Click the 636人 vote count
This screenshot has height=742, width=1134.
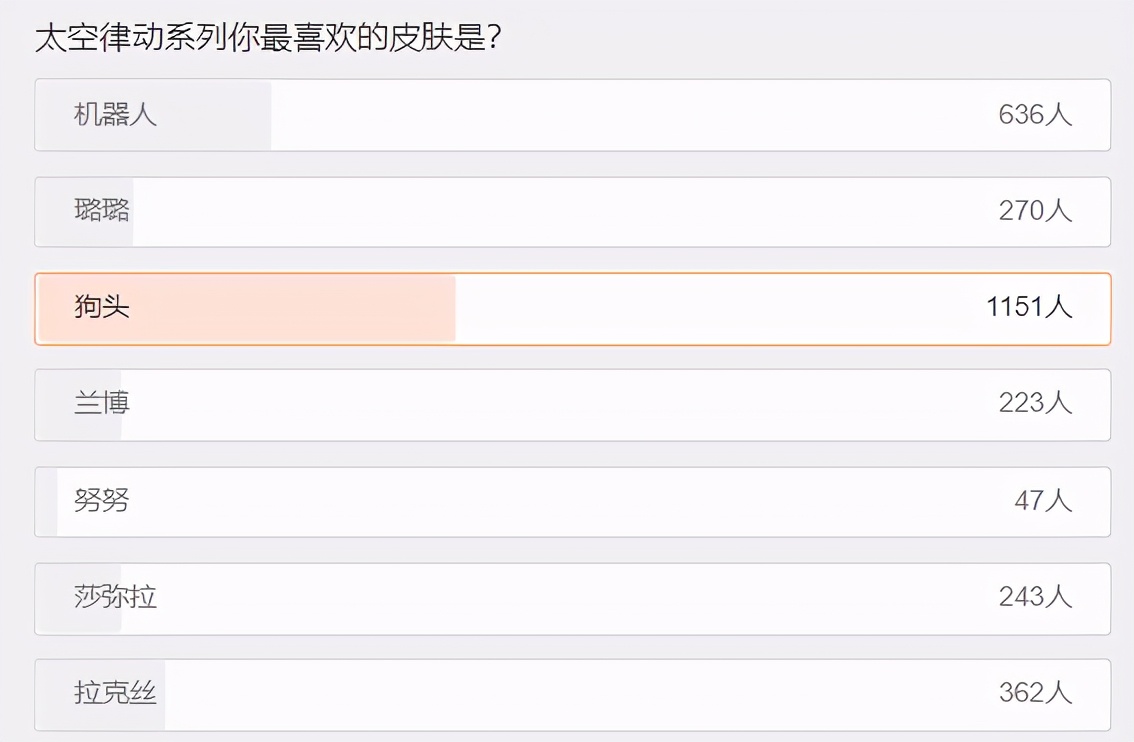point(1036,116)
